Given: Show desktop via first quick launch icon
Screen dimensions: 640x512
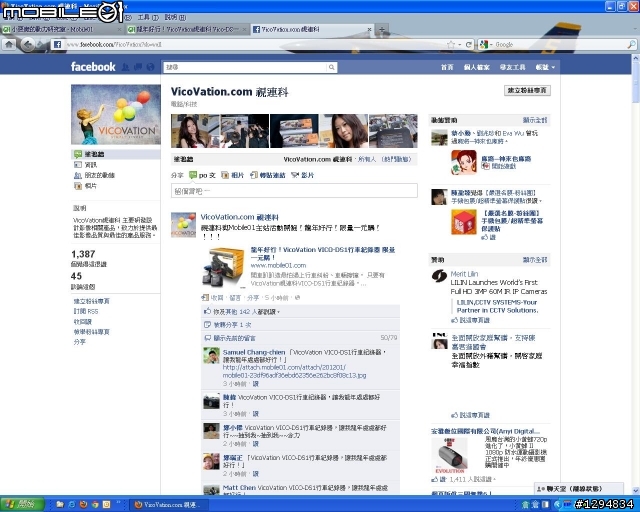Looking at the screenshot, I should [60, 505].
